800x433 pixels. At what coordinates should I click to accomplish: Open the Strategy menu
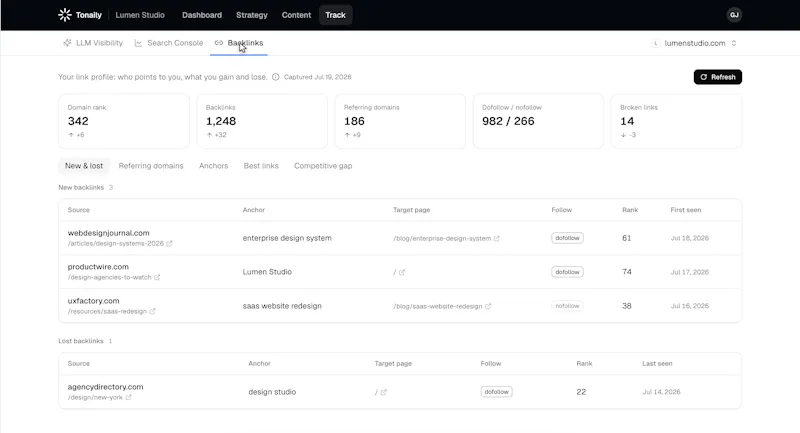[x=252, y=15]
